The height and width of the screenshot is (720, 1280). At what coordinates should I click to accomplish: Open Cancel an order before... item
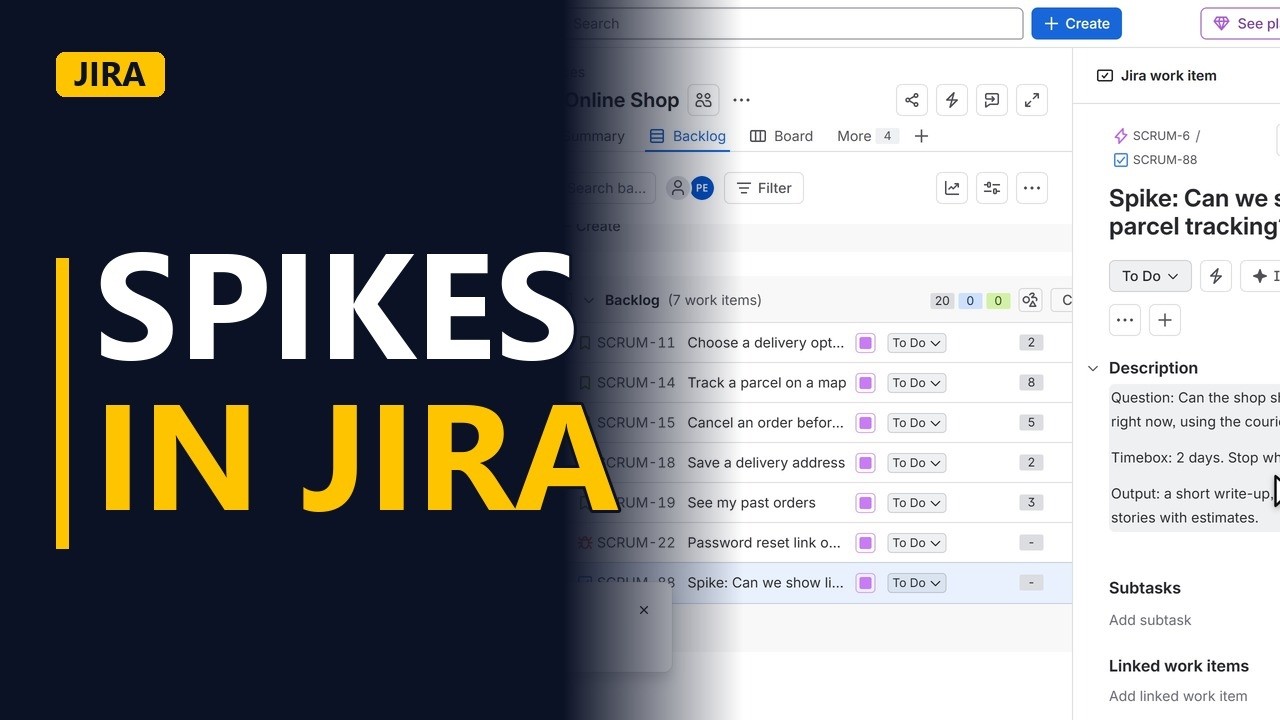pyautogui.click(x=765, y=423)
